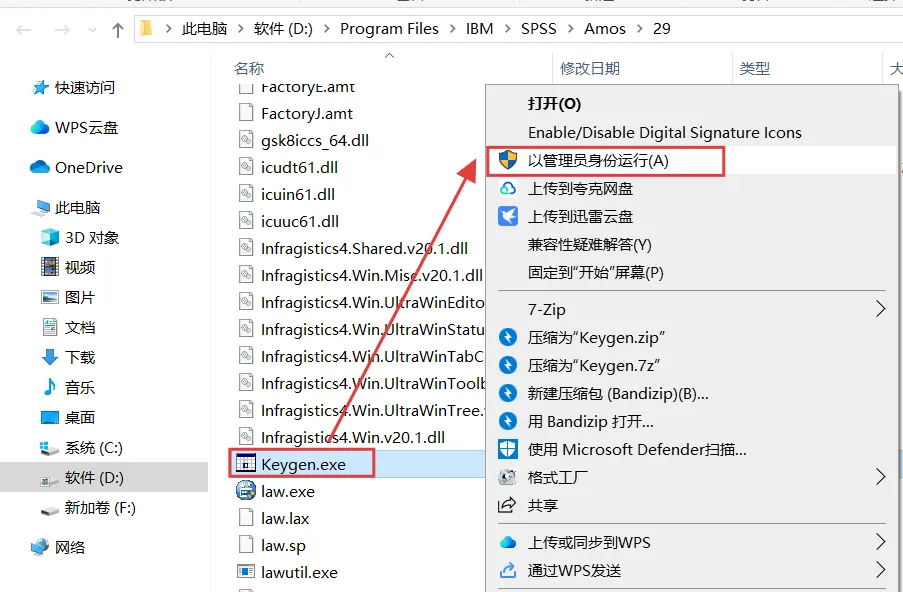
Task: Expand the 通过WPS发送 submenu arrow
Action: pyautogui.click(x=880, y=570)
